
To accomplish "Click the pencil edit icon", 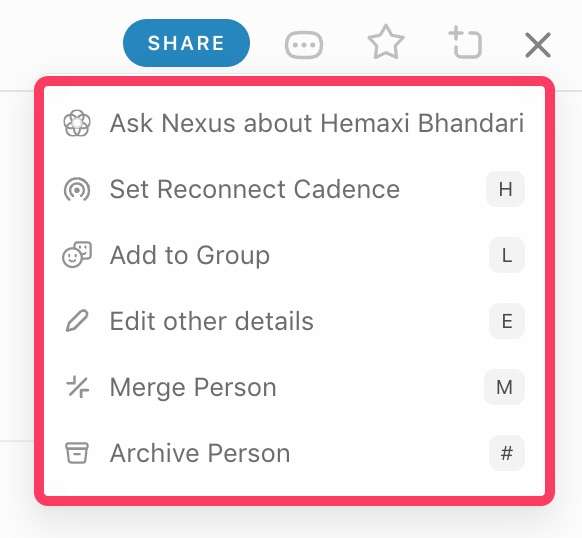I will 77,320.
